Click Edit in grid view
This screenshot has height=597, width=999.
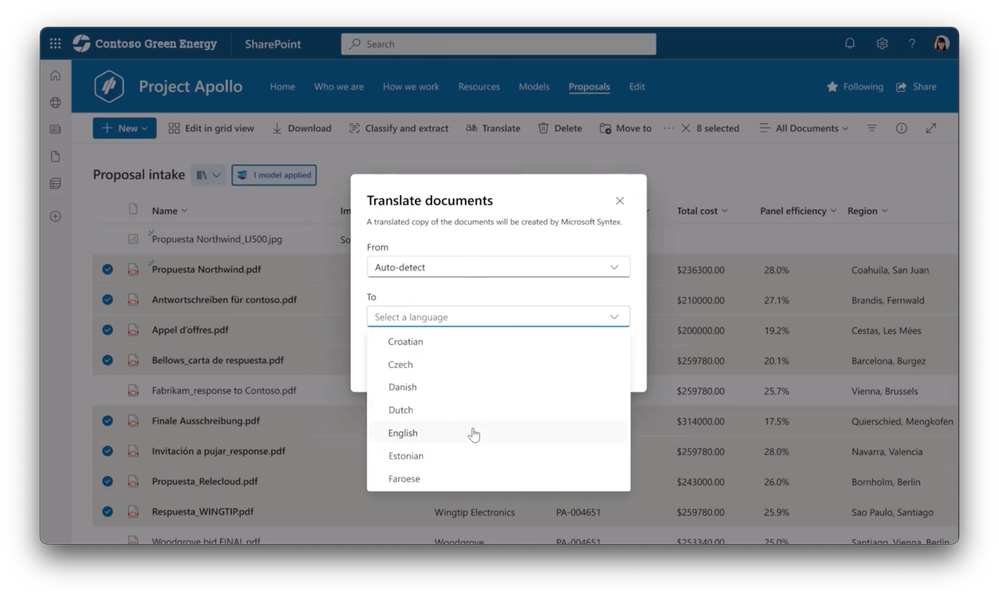pos(211,128)
